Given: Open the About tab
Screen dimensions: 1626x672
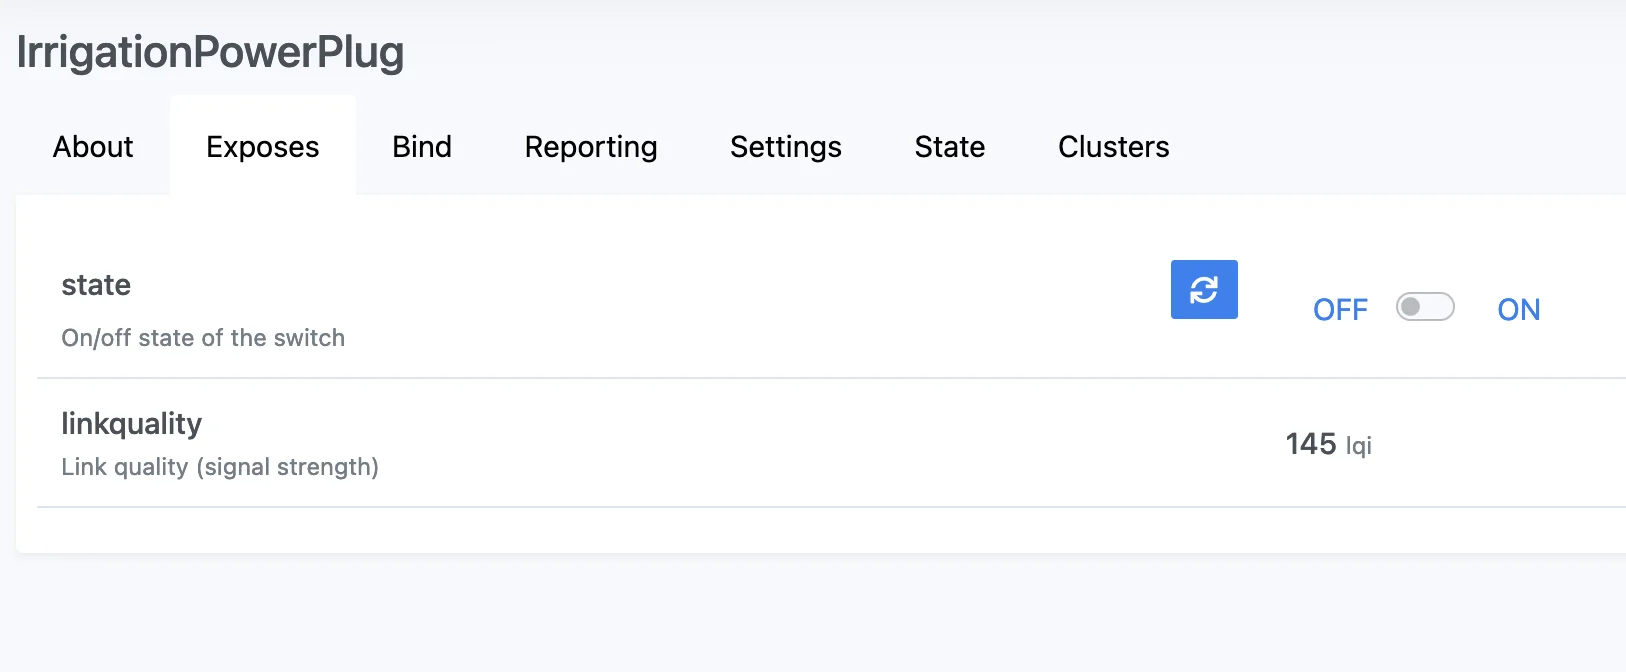Looking at the screenshot, I should [93, 147].
